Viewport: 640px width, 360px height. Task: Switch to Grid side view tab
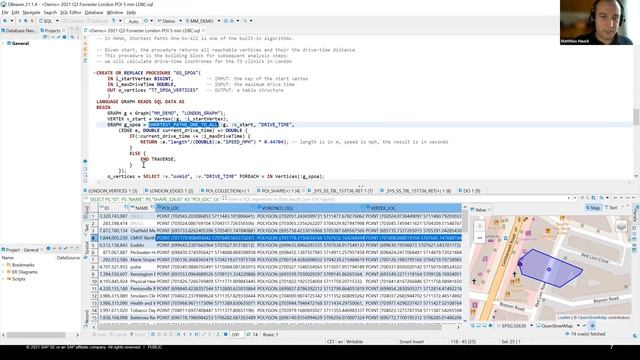click(x=86, y=211)
